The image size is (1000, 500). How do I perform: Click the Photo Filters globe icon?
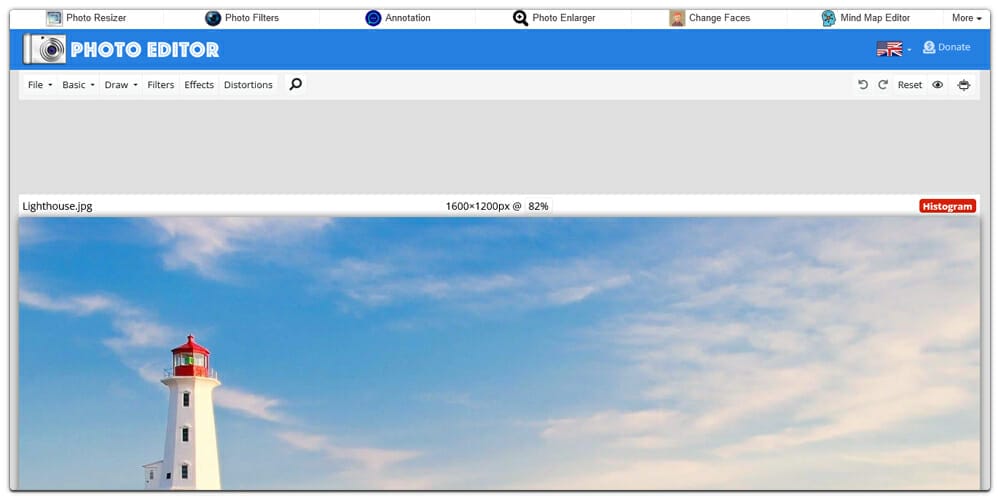pyautogui.click(x=213, y=18)
